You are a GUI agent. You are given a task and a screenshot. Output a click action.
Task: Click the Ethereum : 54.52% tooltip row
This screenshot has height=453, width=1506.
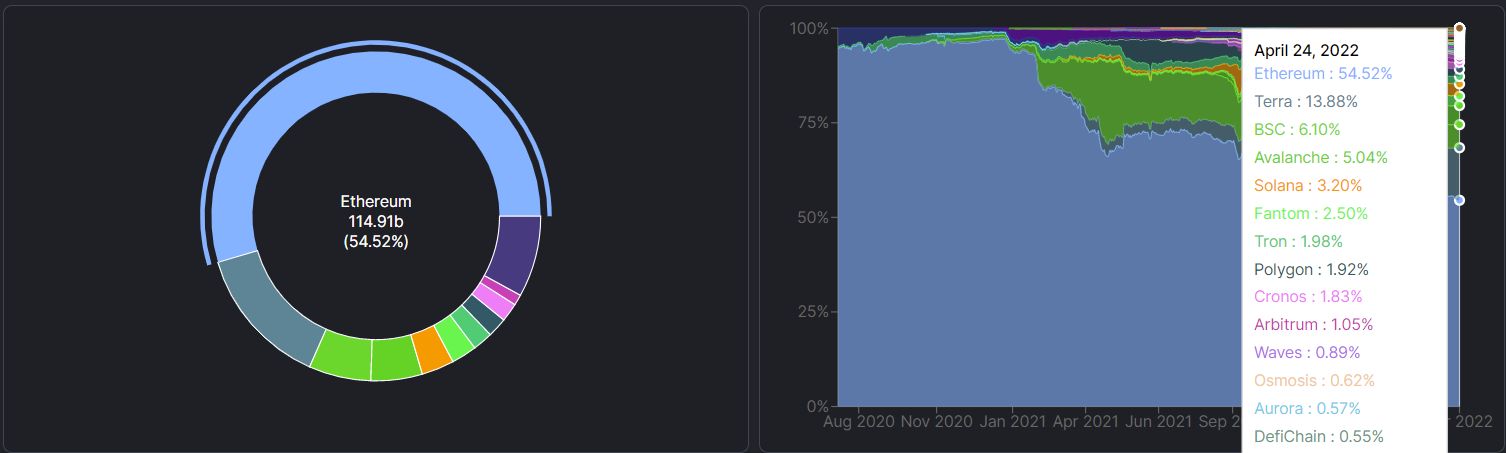coord(1323,74)
